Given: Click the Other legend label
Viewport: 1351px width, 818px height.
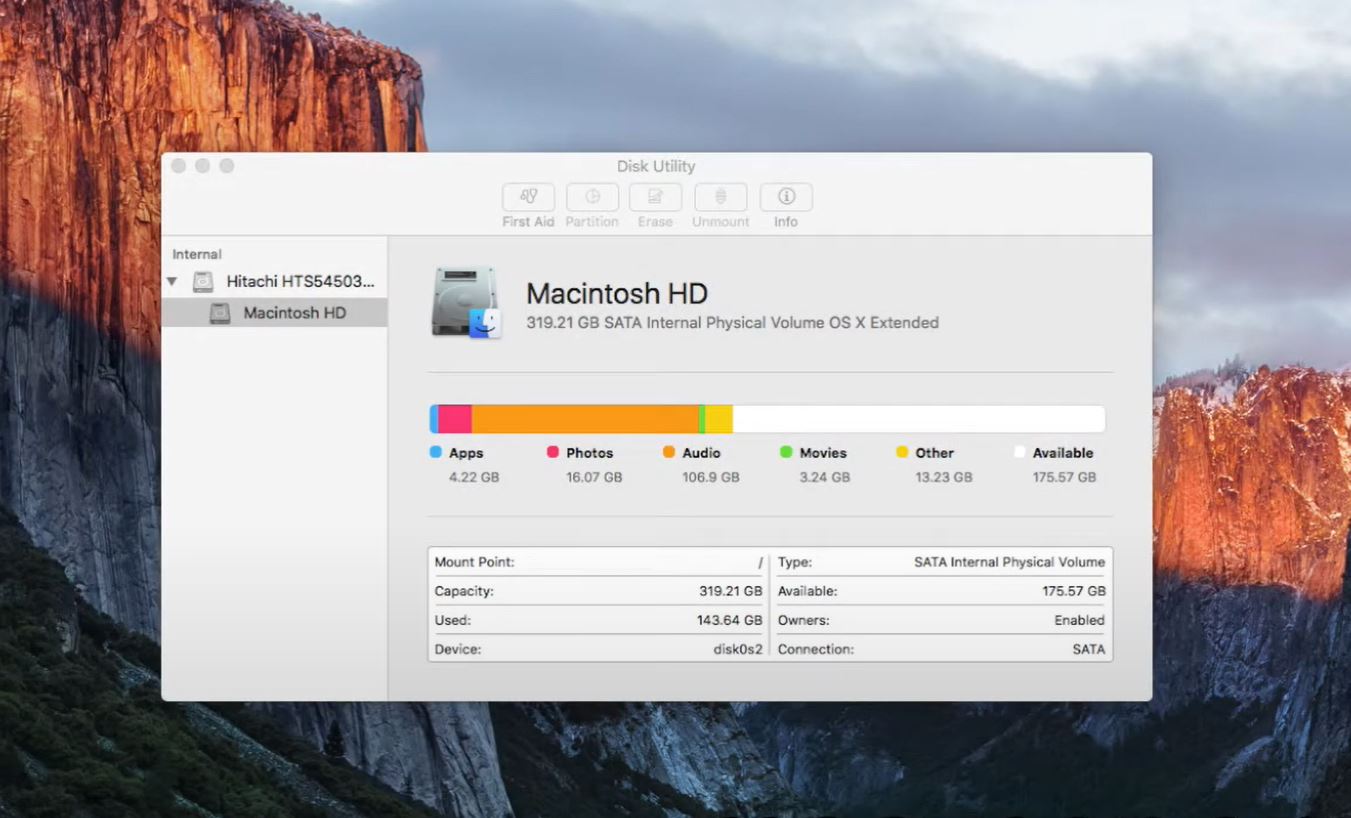Looking at the screenshot, I should [x=935, y=453].
